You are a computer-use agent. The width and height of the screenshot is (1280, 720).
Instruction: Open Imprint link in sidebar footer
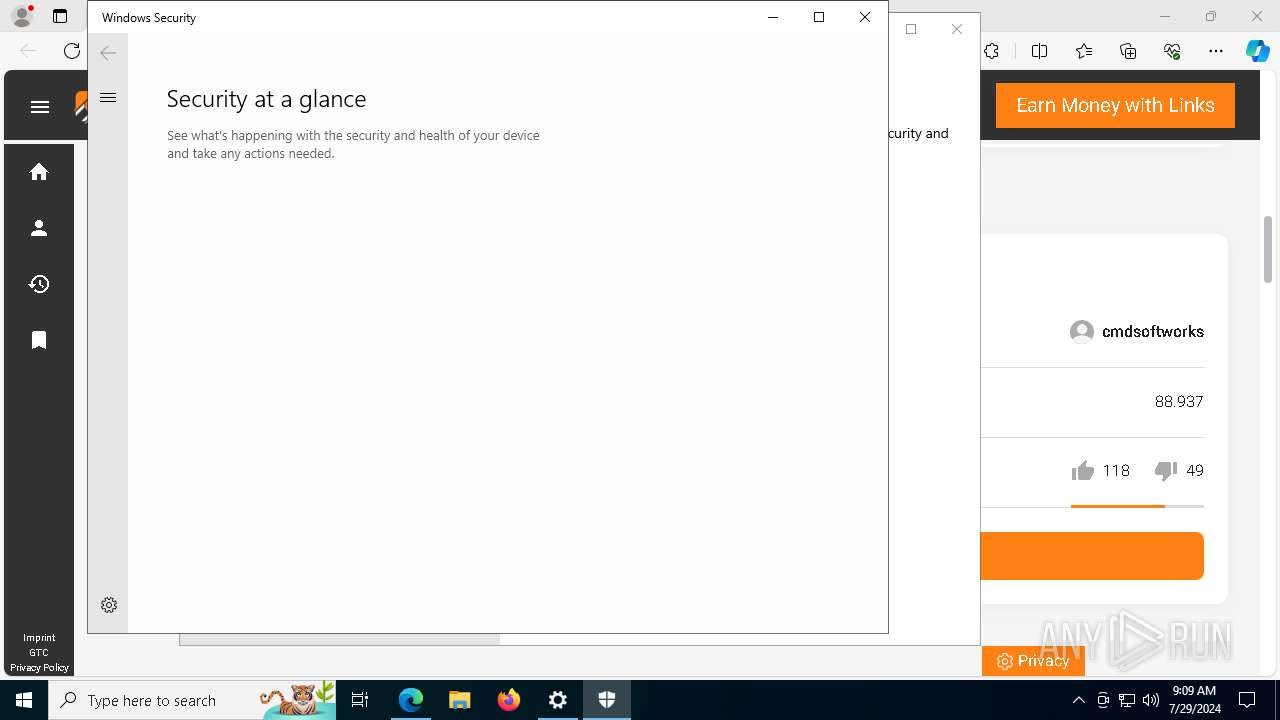tap(39, 638)
